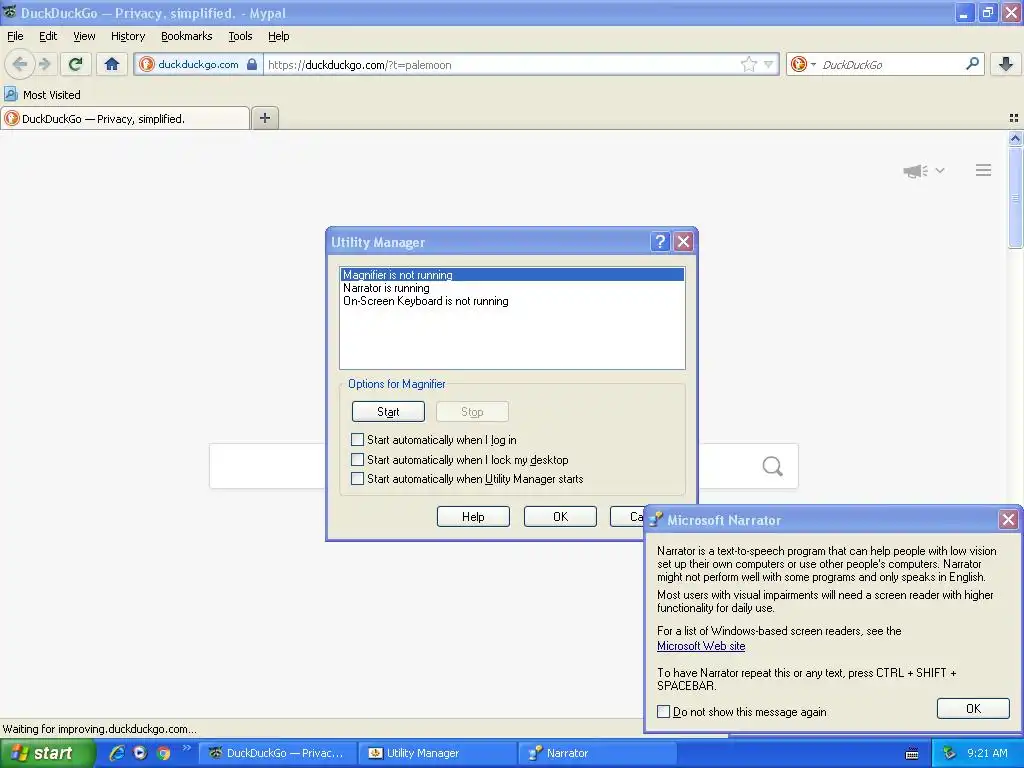Close the Utility Manager dialog
The width and height of the screenshot is (1024, 768).
tap(683, 242)
